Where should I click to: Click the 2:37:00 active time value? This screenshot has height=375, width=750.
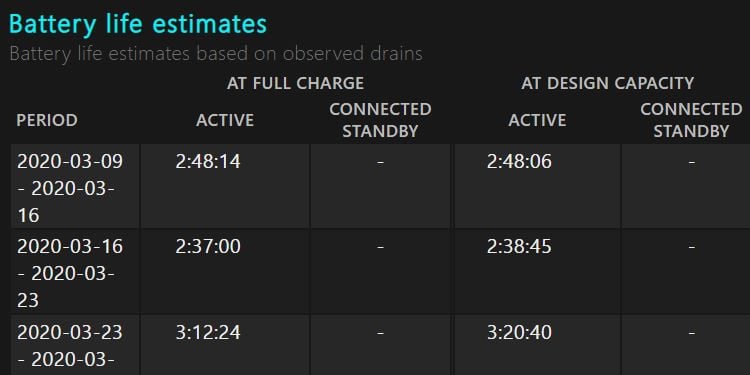[208, 247]
